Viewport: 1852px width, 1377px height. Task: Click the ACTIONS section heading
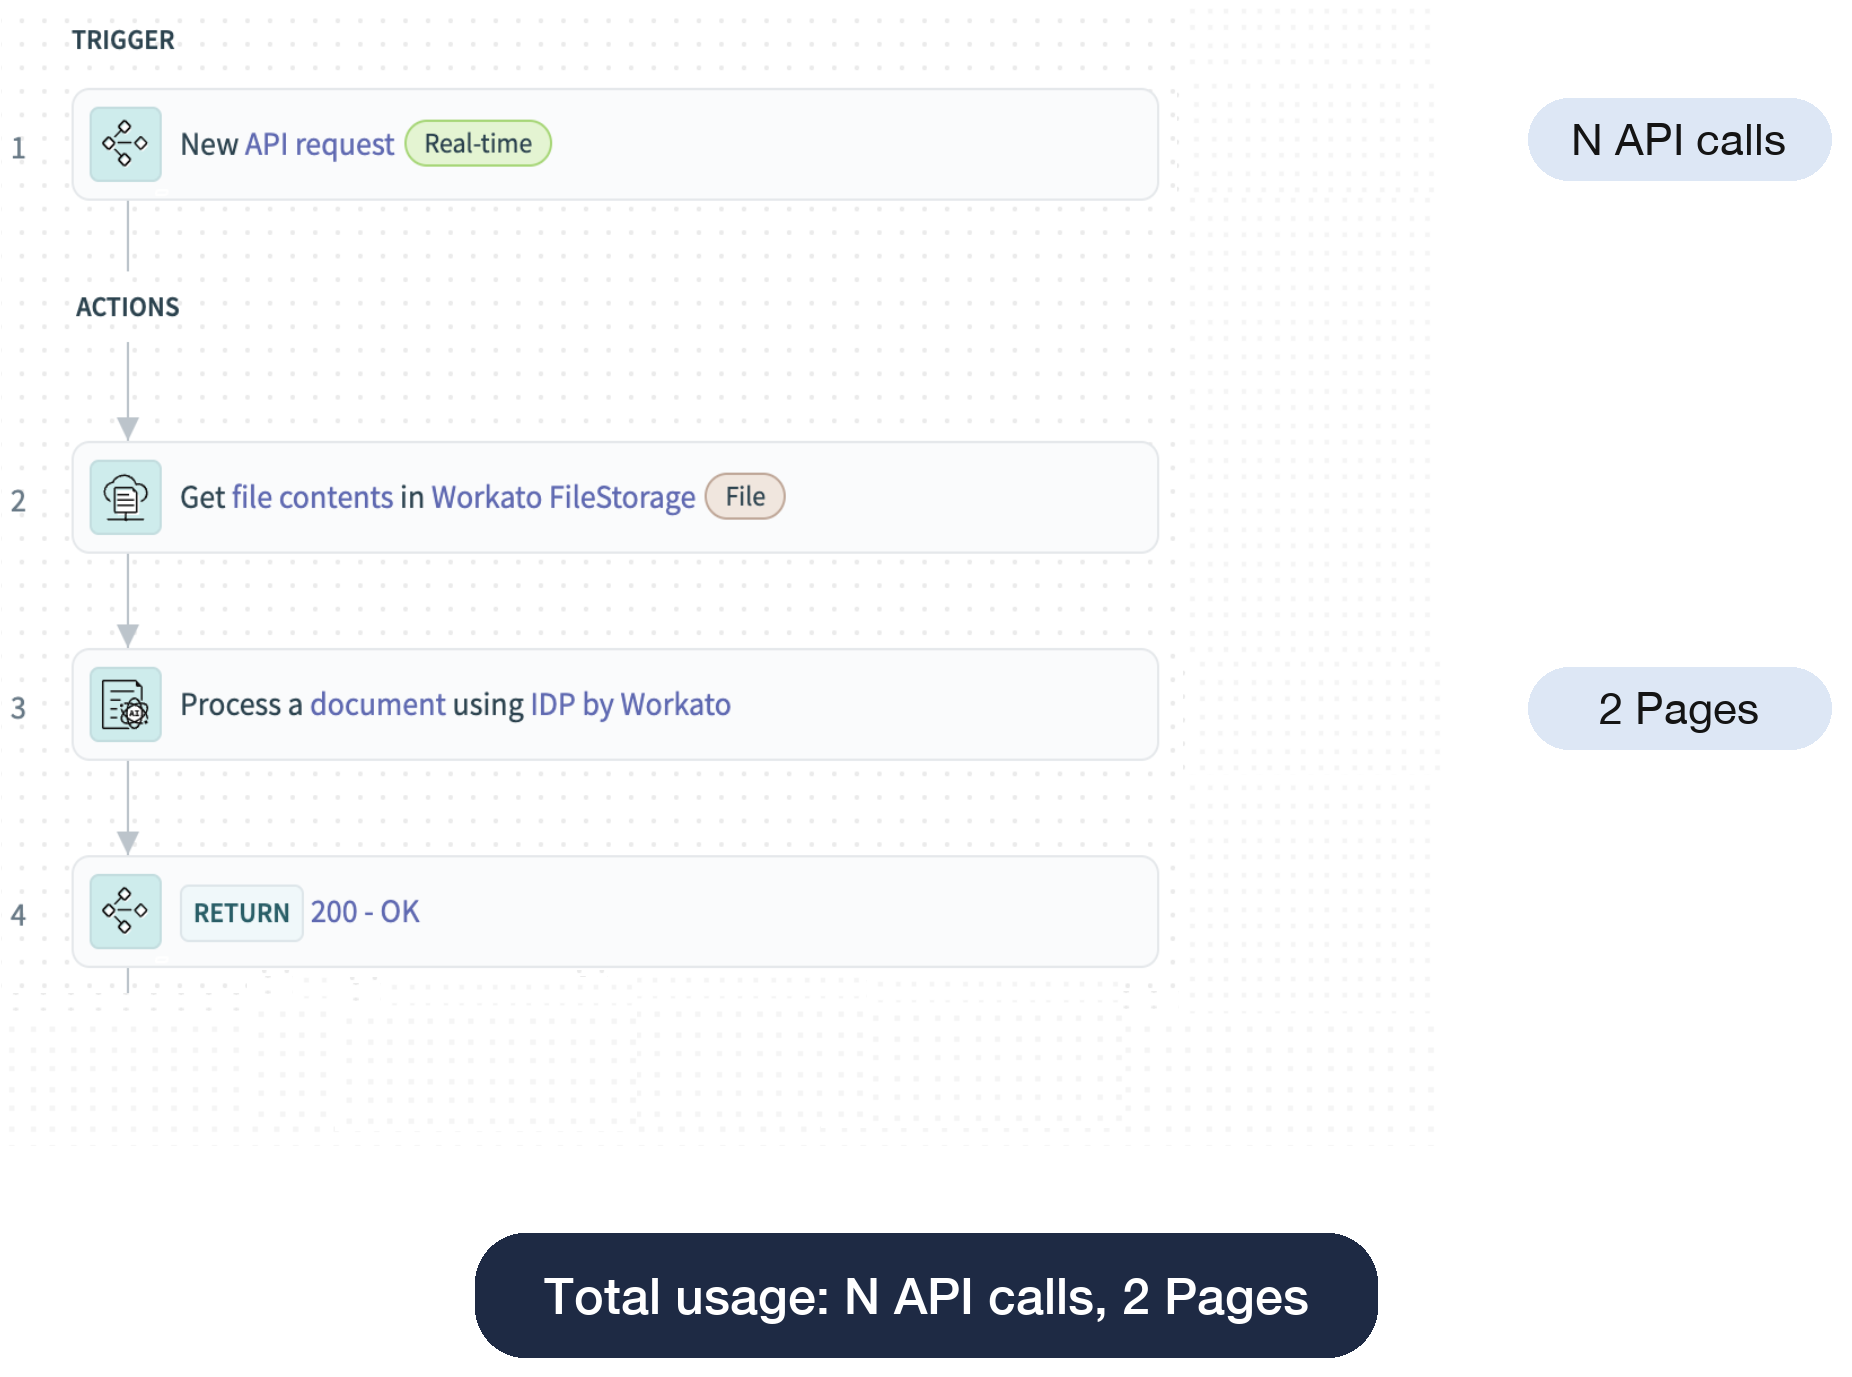point(128,307)
